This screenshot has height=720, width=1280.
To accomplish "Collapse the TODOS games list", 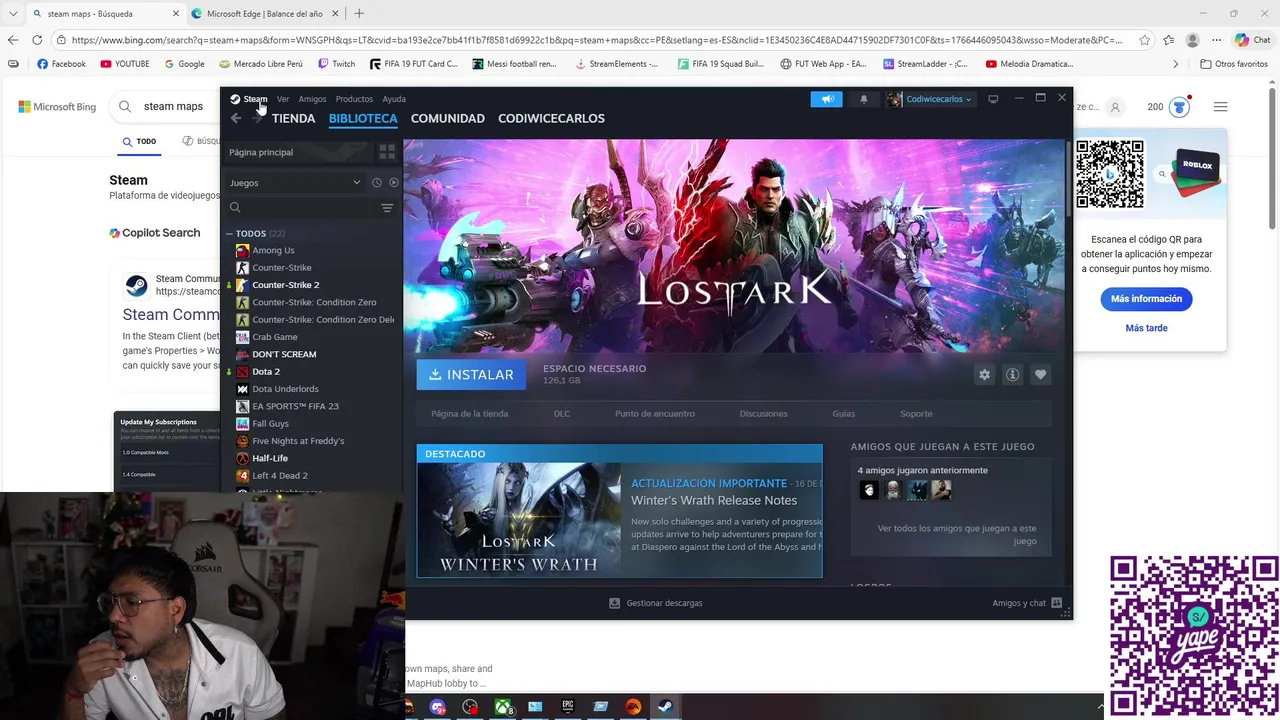I will 229,234.
